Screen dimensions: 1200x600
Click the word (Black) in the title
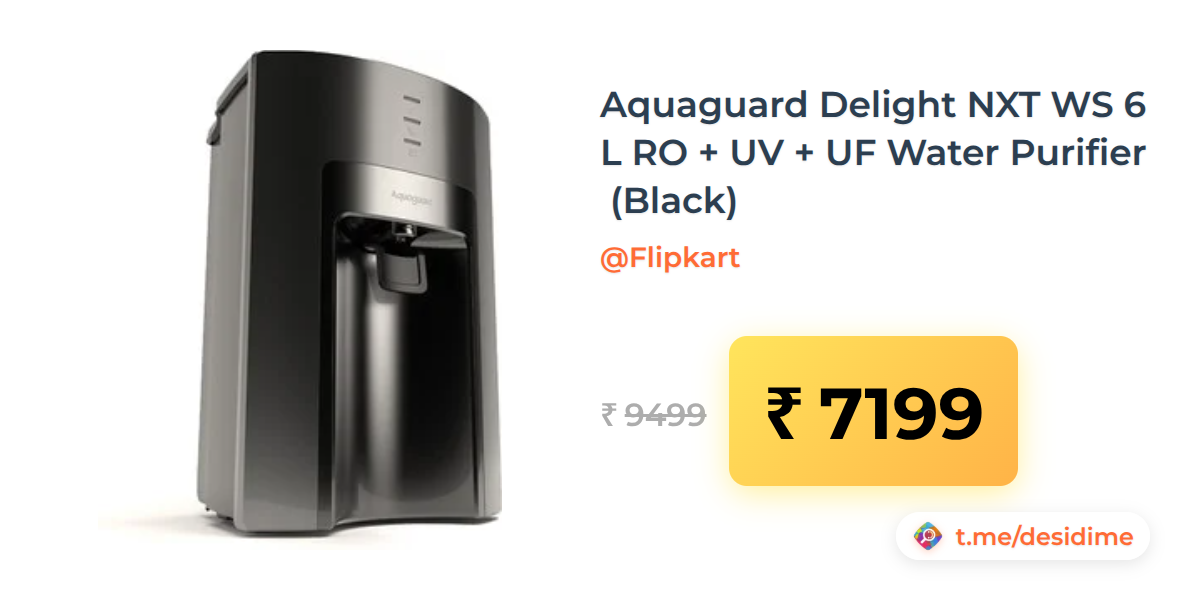pos(674,201)
